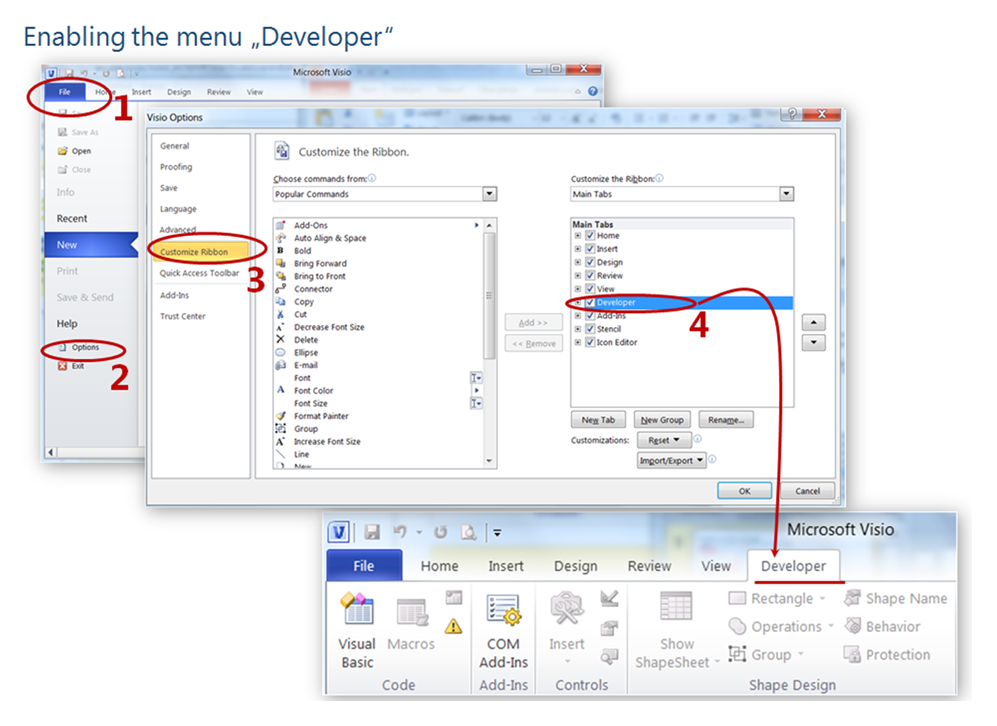Expand the Home node in Main Tabs tree
Screen dimensions: 997x726
pos(577,235)
